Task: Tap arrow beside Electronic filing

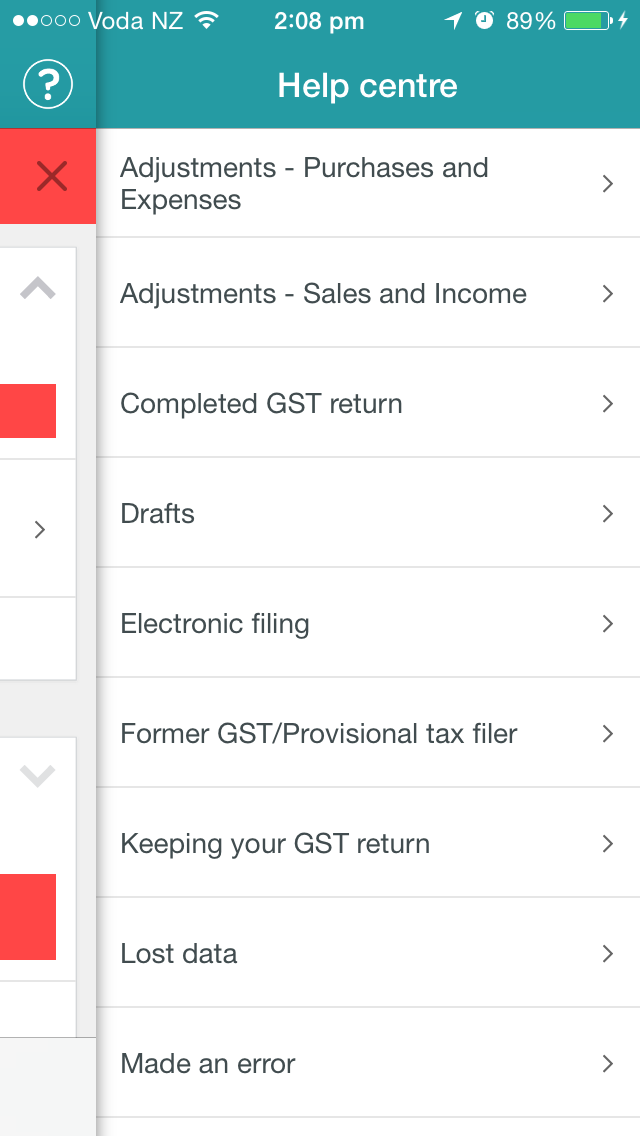Action: 607,624
